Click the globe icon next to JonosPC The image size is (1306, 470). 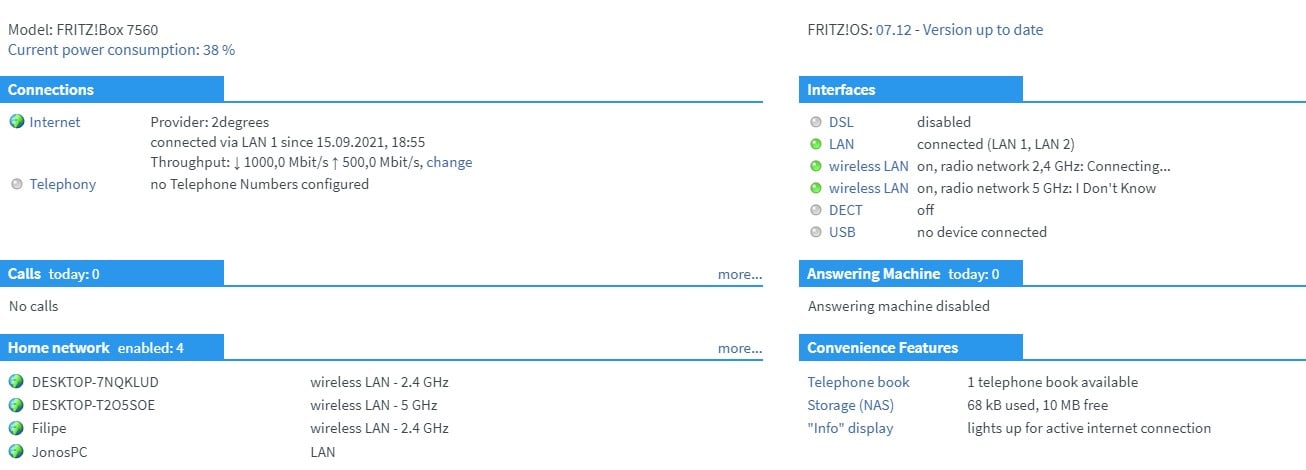click(x=16, y=452)
